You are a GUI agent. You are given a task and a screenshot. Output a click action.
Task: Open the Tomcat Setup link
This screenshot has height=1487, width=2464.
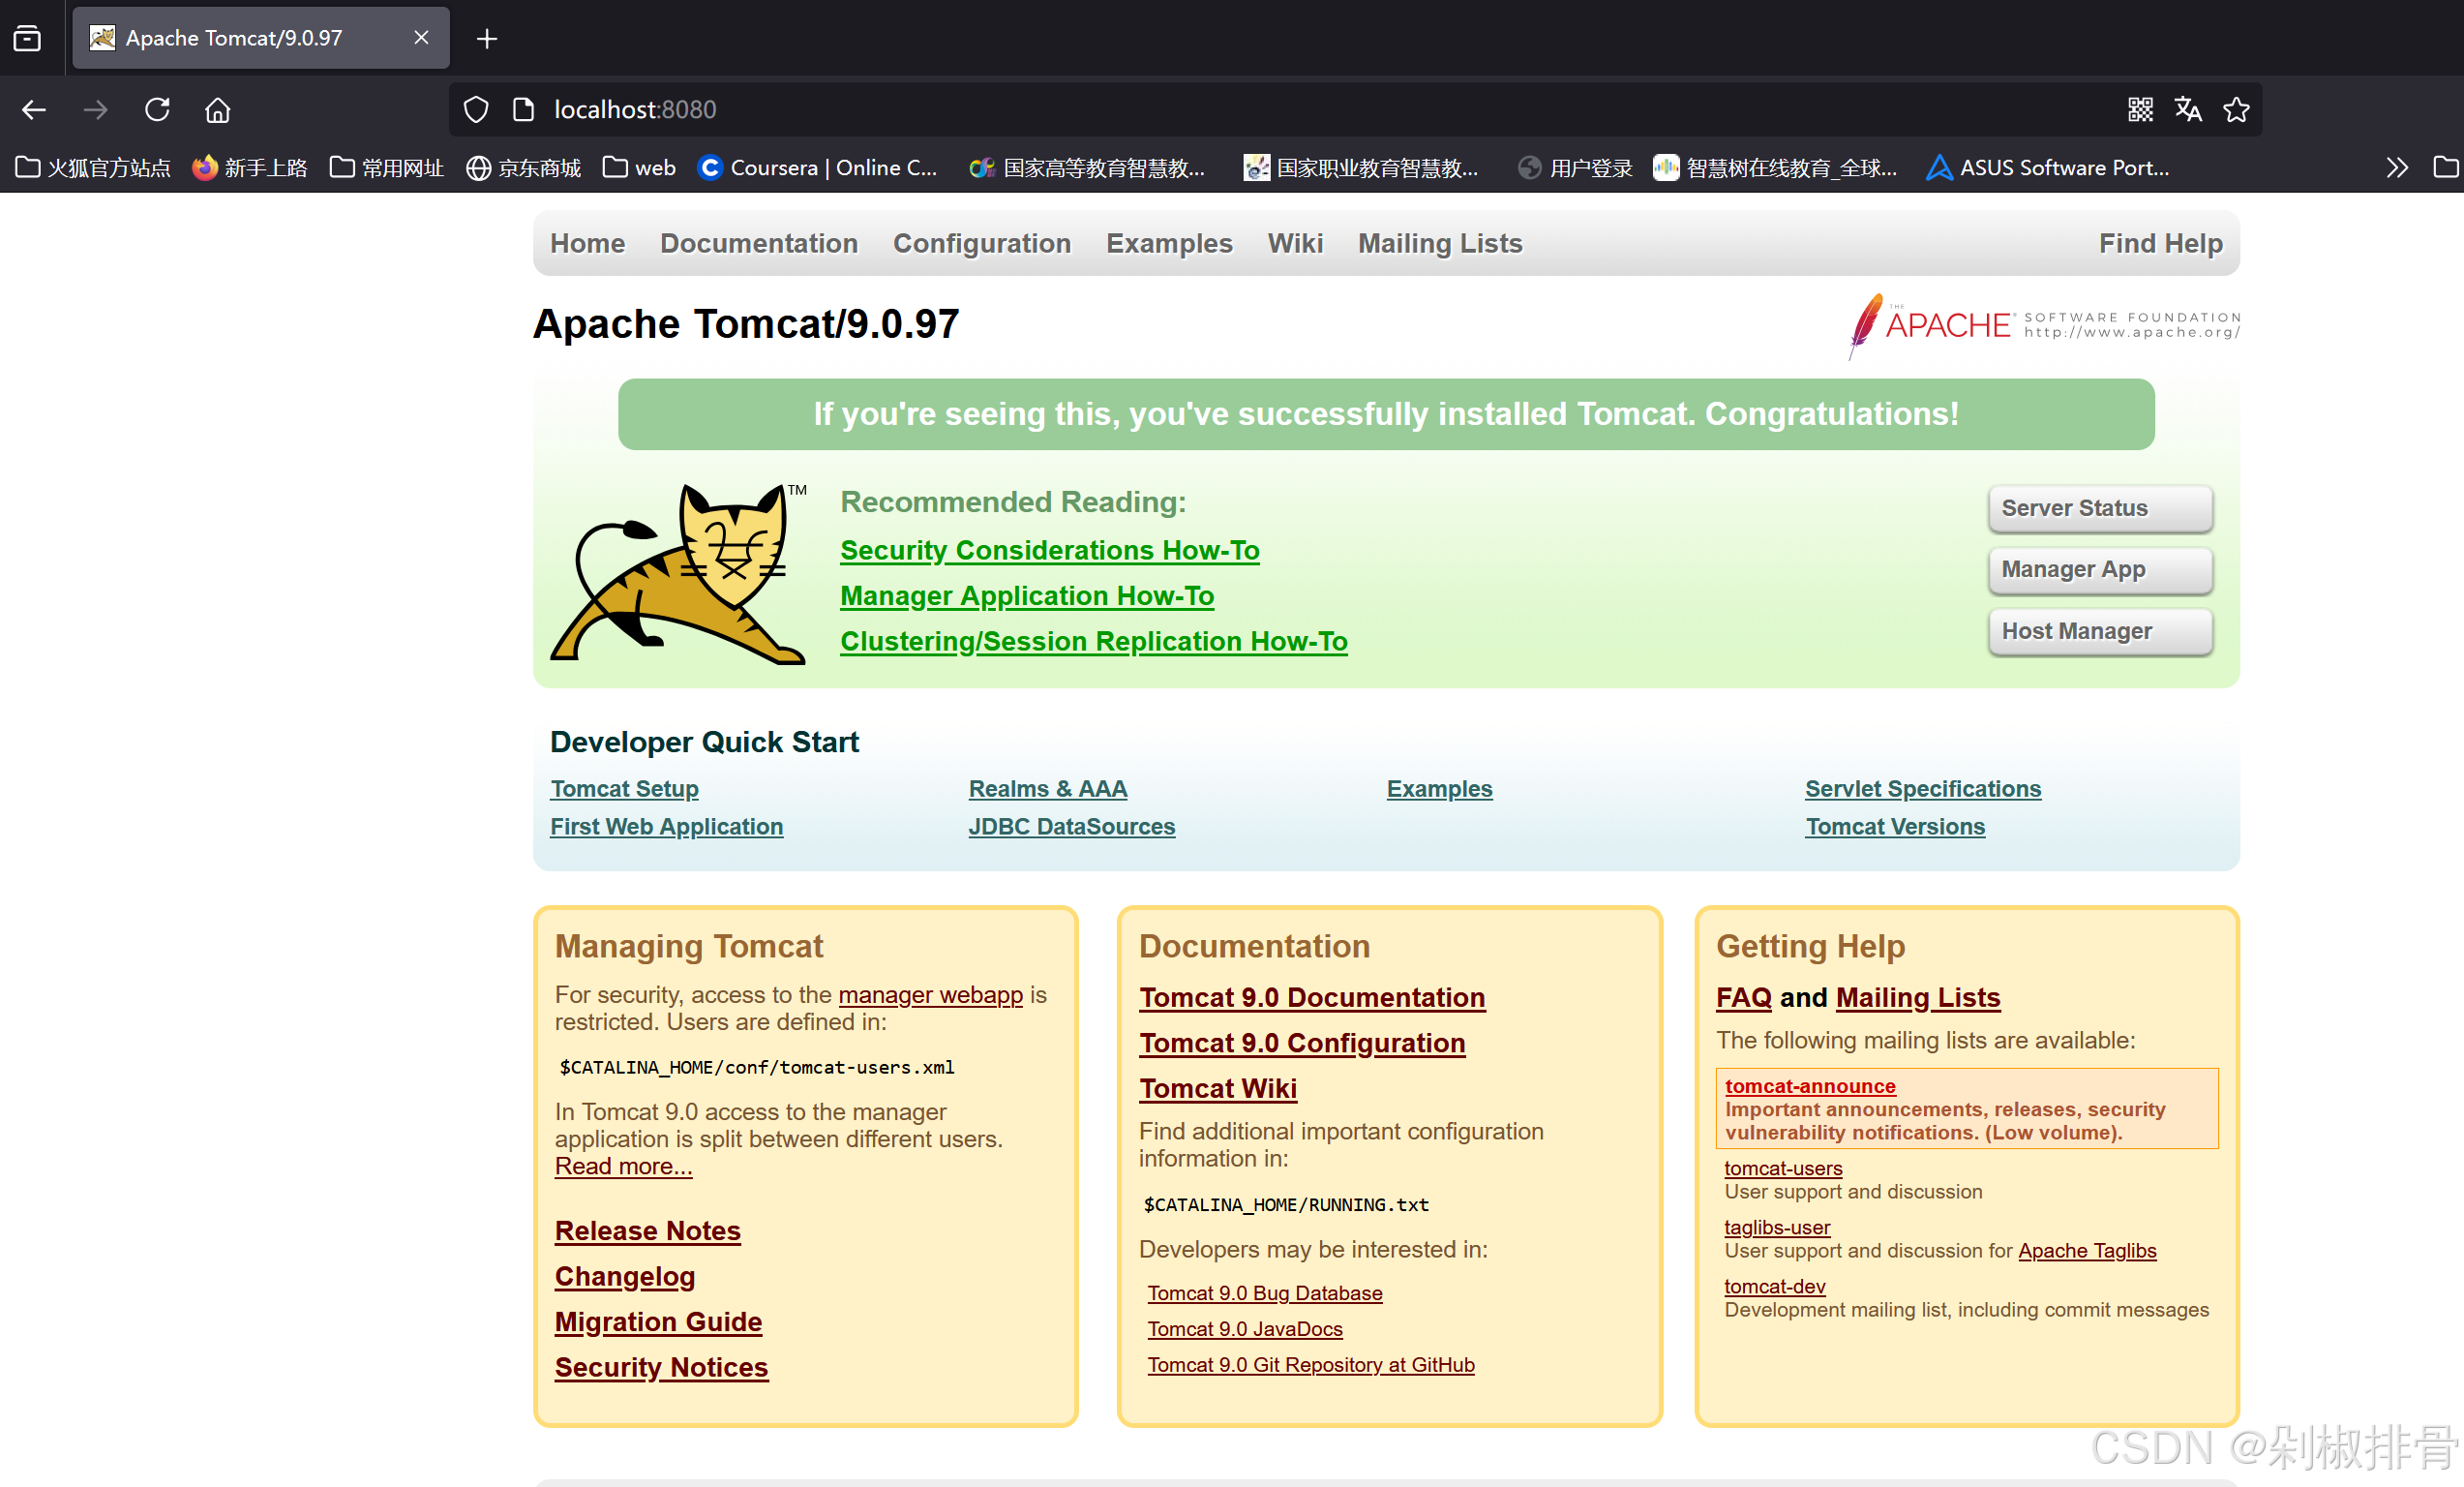pyautogui.click(x=624, y=788)
